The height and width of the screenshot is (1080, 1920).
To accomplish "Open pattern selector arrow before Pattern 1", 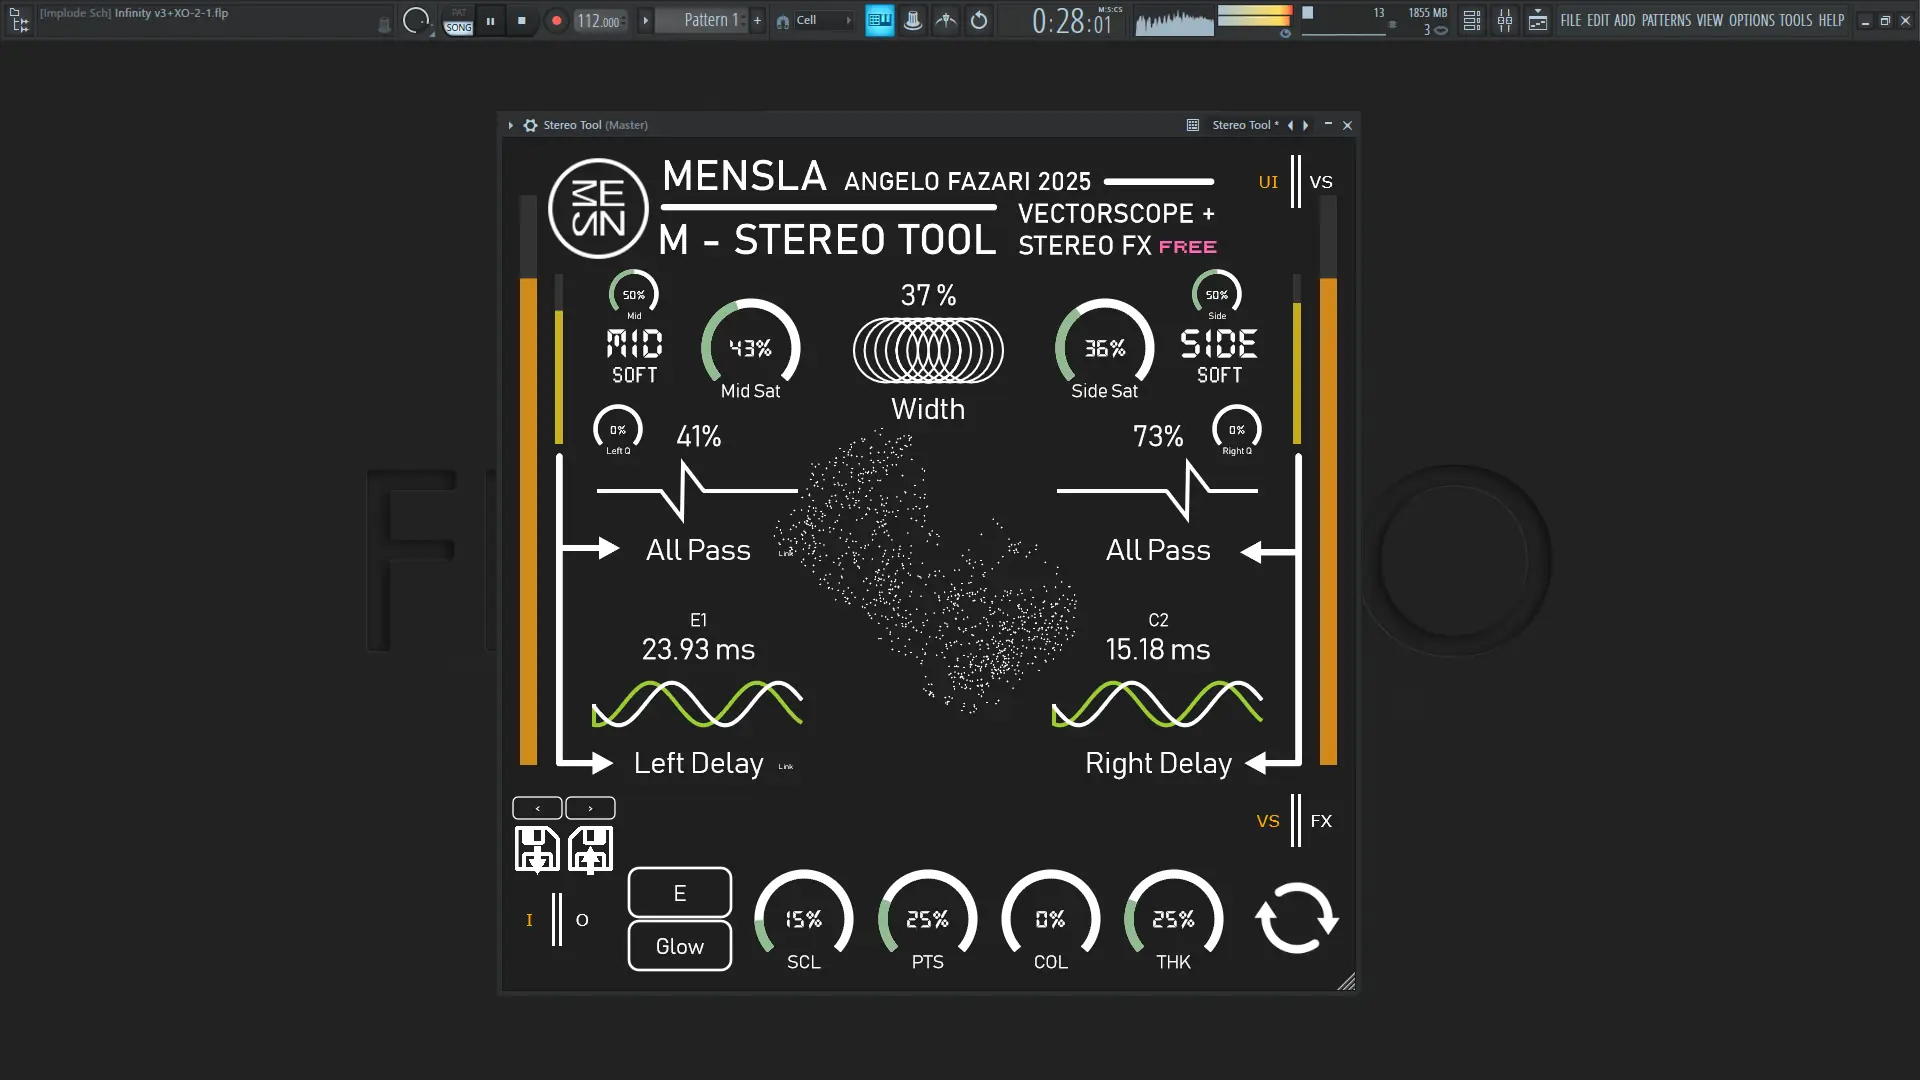I will coord(645,20).
